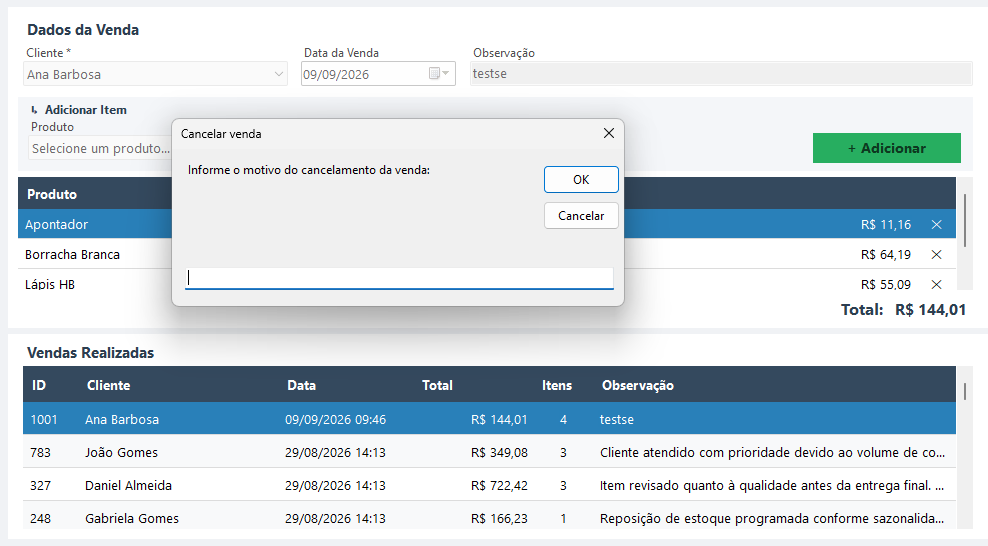Click the Gabriela Gomes client cell
988x546 pixels.
coord(132,518)
